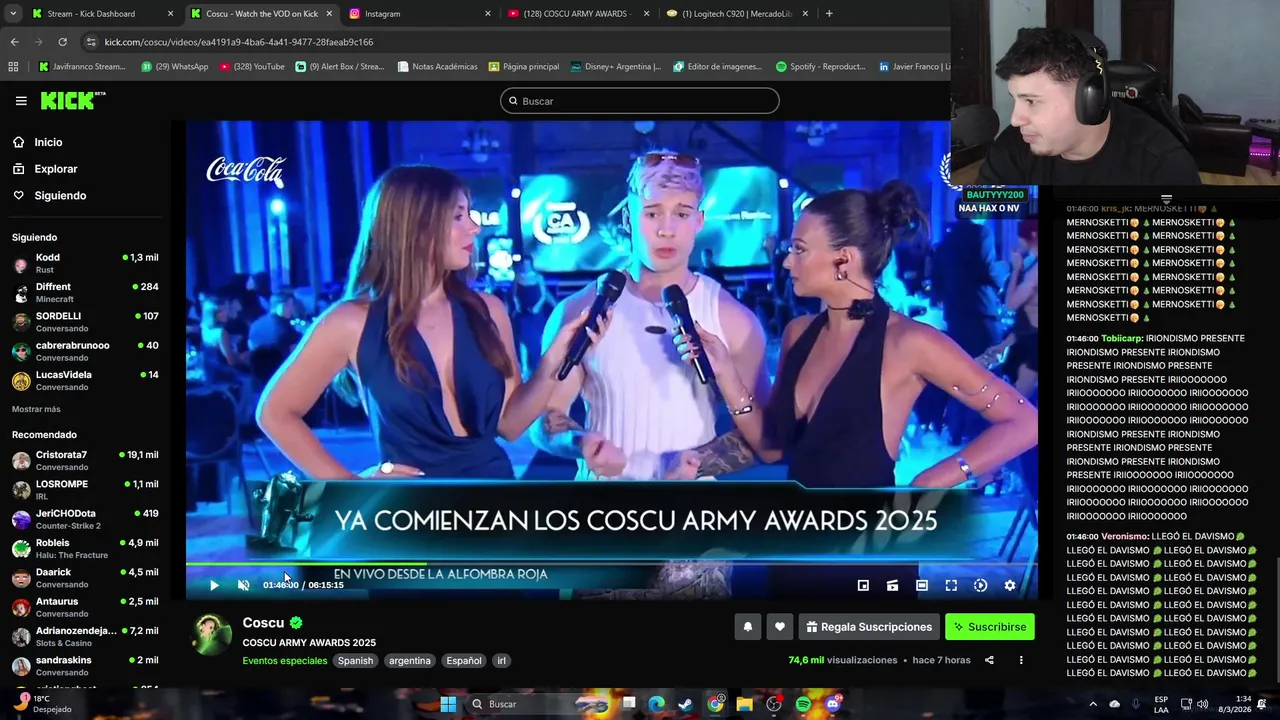Expand Mostrar más under followed channels
The width and height of the screenshot is (1280, 720).
36,409
